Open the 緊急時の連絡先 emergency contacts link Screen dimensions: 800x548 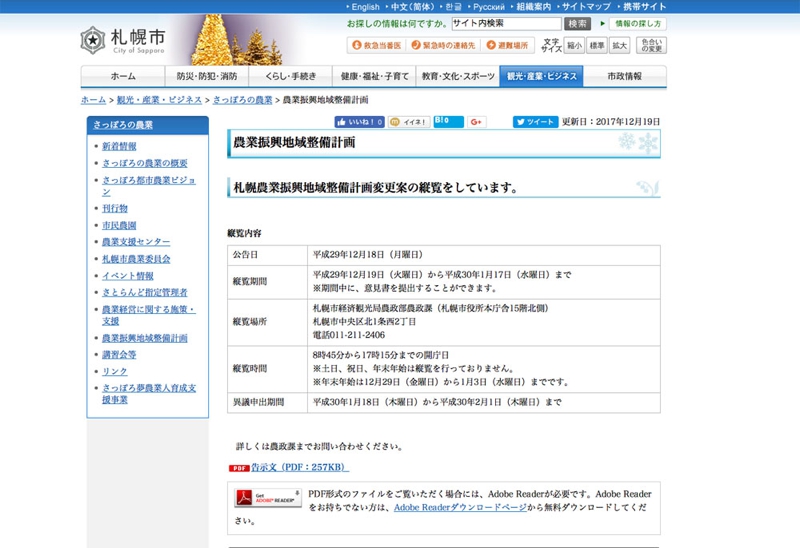tap(443, 46)
